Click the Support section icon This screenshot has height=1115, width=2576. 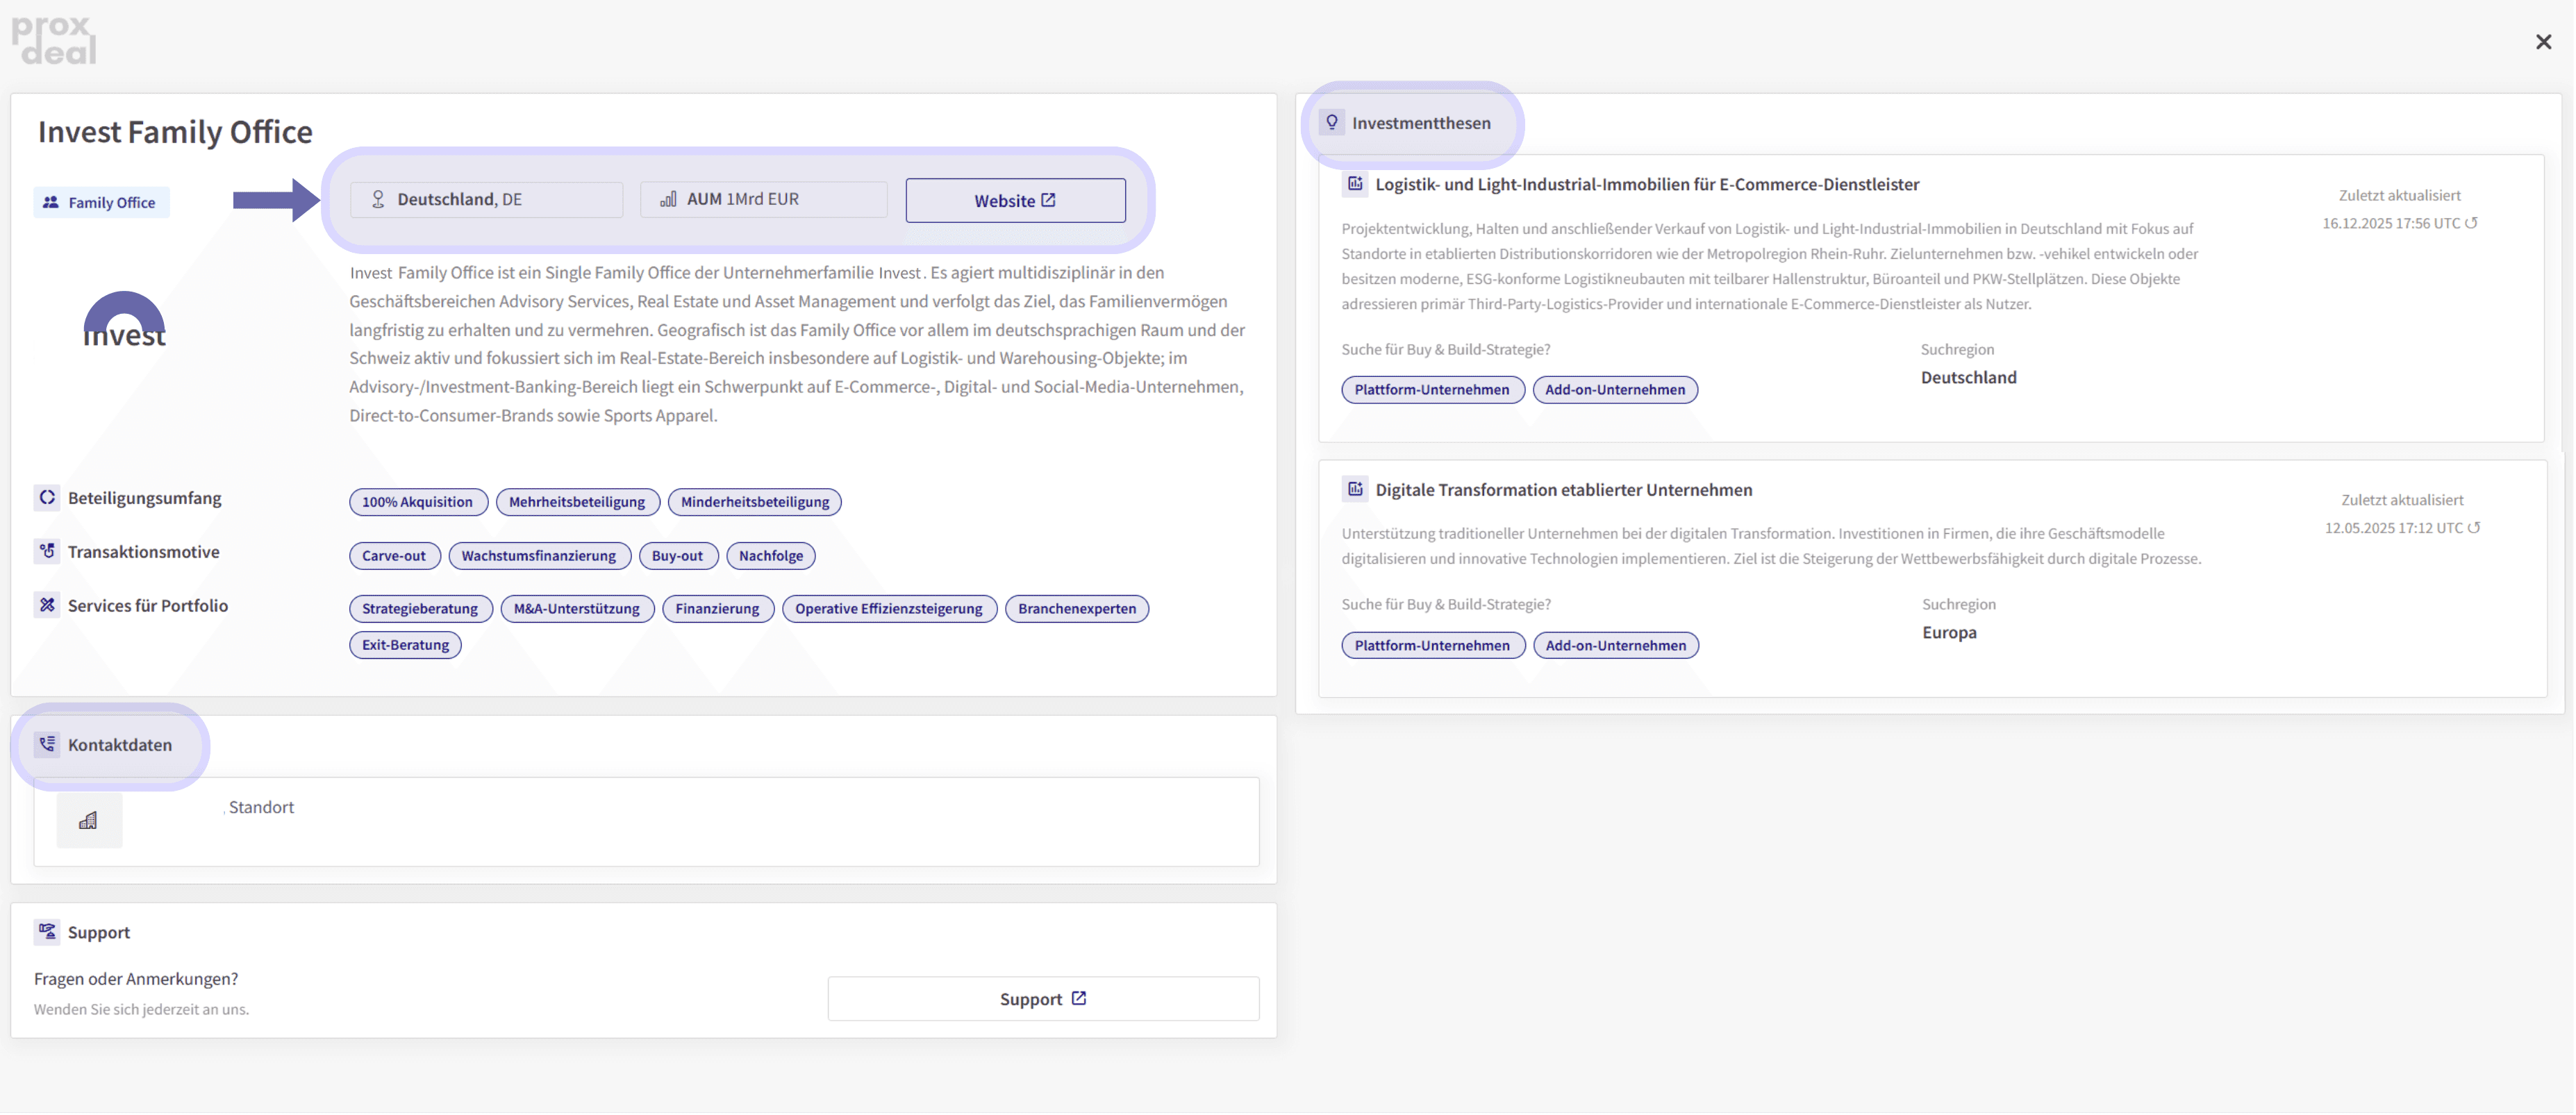47,931
